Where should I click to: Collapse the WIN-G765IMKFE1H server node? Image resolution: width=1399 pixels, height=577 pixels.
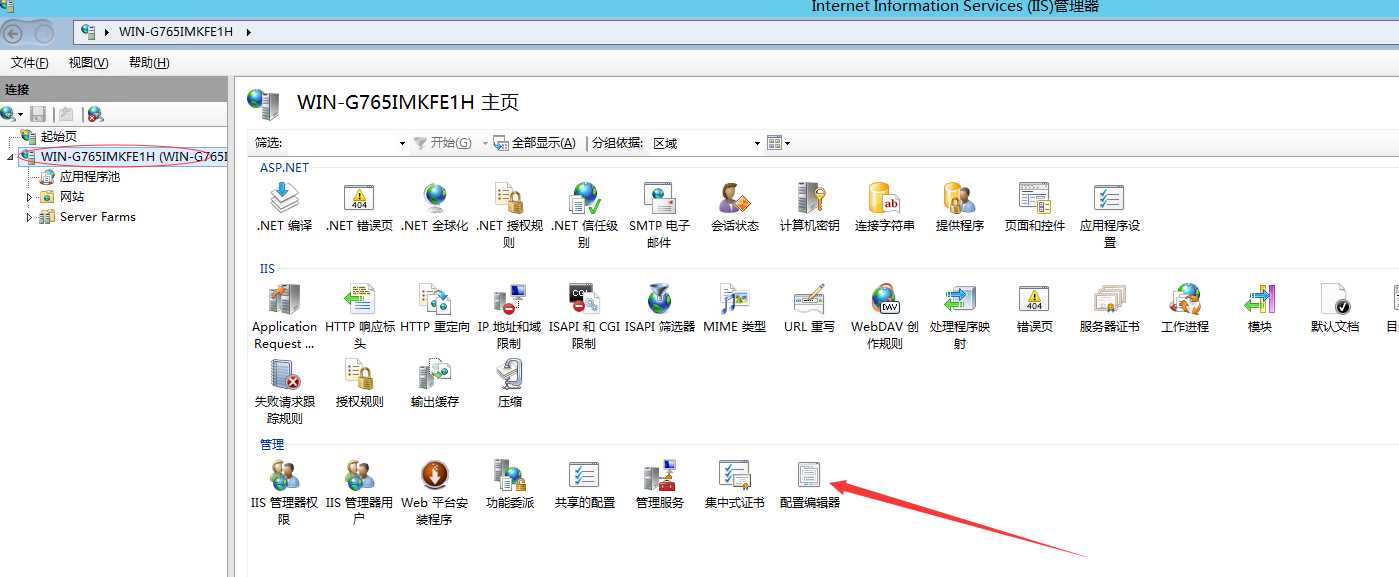click(x=11, y=158)
